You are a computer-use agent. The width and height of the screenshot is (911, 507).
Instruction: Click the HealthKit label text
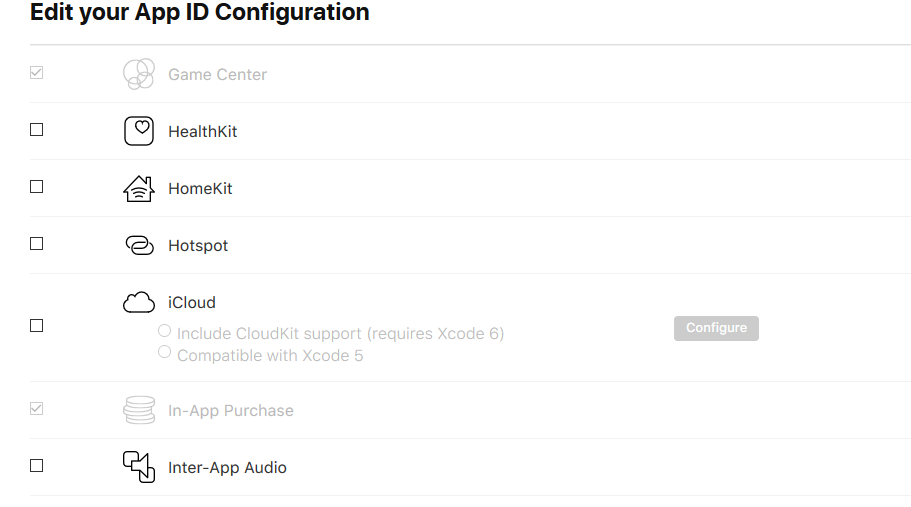[x=202, y=131]
